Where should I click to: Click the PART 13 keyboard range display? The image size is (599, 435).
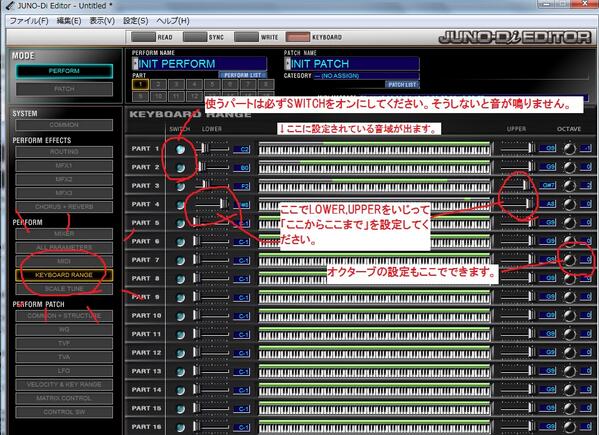(374, 372)
